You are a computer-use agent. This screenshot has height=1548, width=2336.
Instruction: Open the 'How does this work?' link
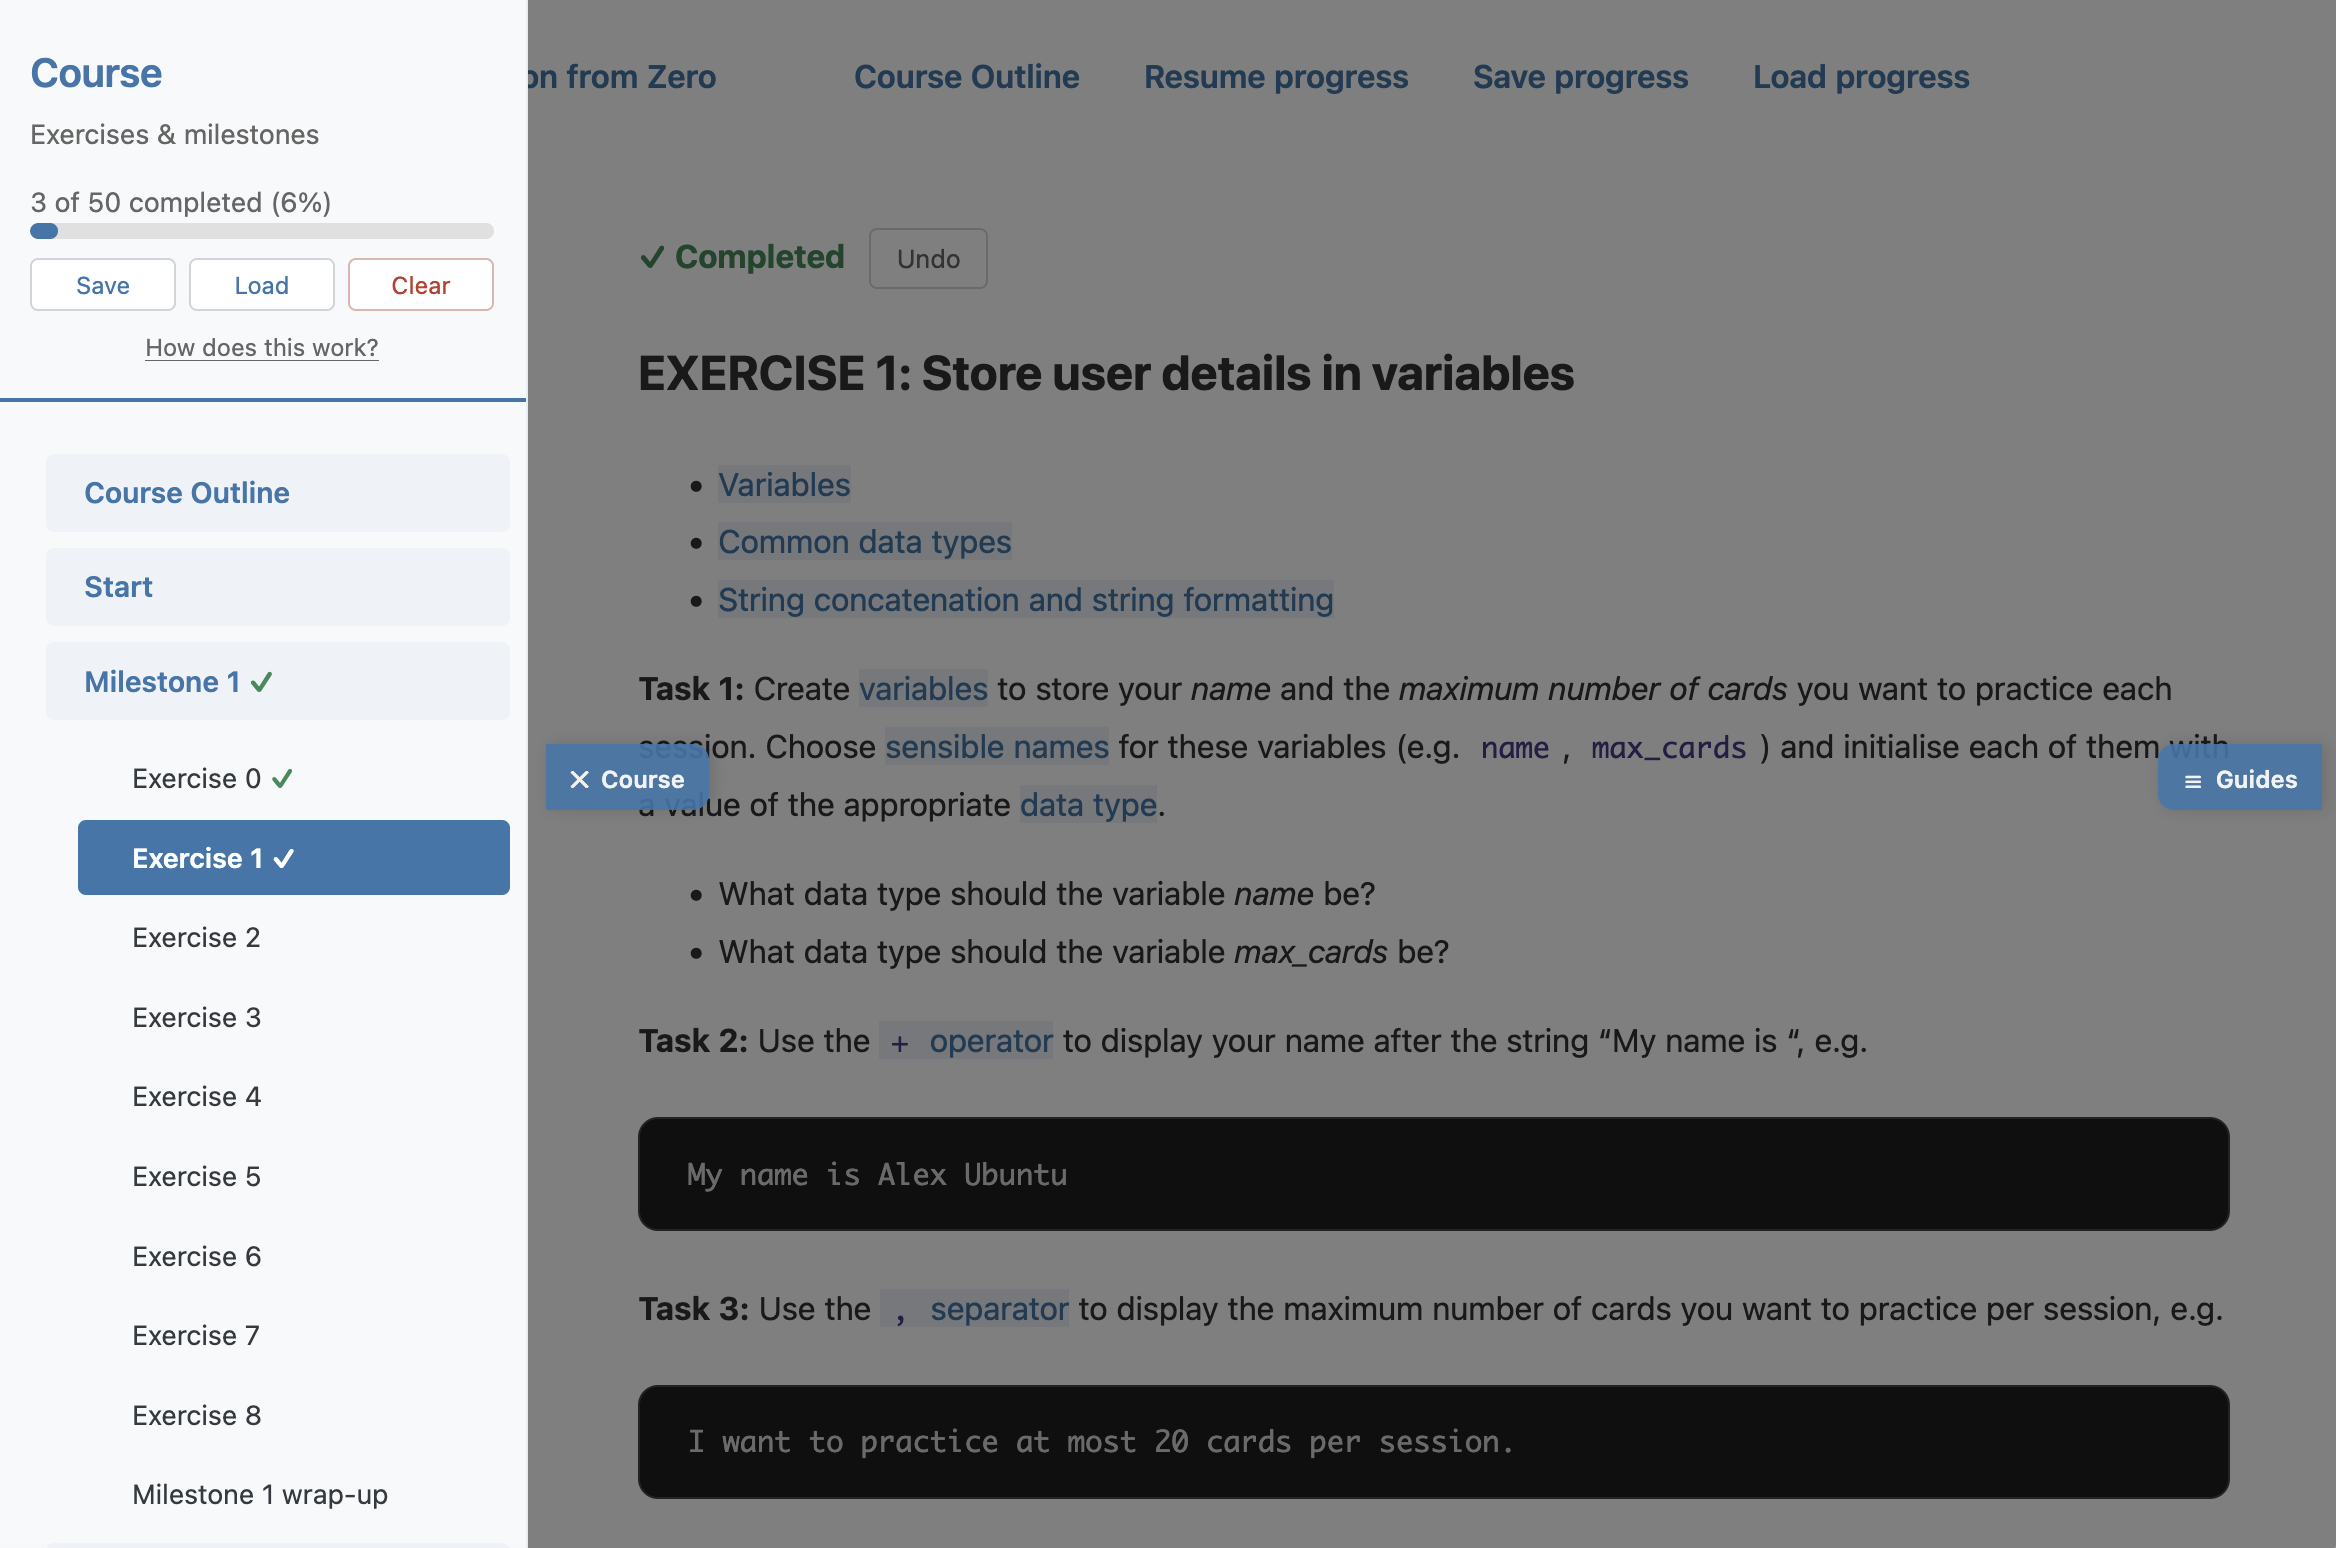pos(262,347)
